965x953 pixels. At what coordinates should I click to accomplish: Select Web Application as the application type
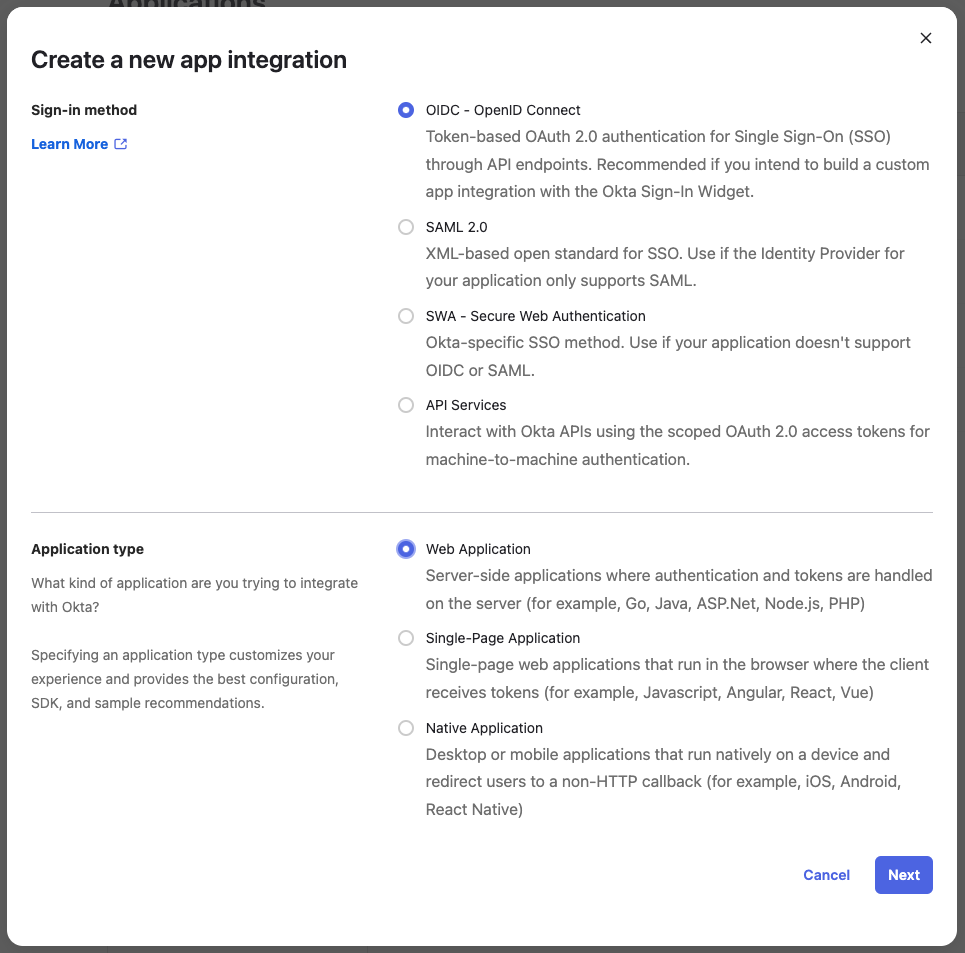click(406, 549)
